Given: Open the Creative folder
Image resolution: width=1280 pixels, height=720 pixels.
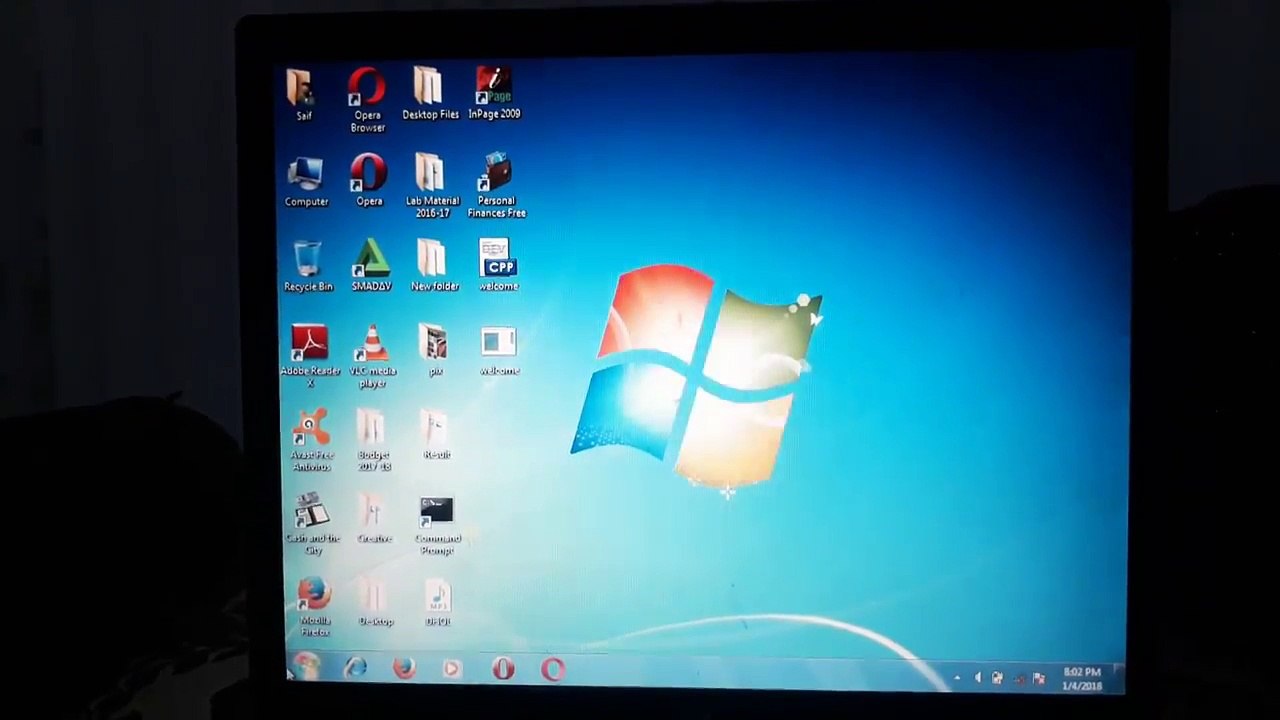Looking at the screenshot, I should [375, 518].
